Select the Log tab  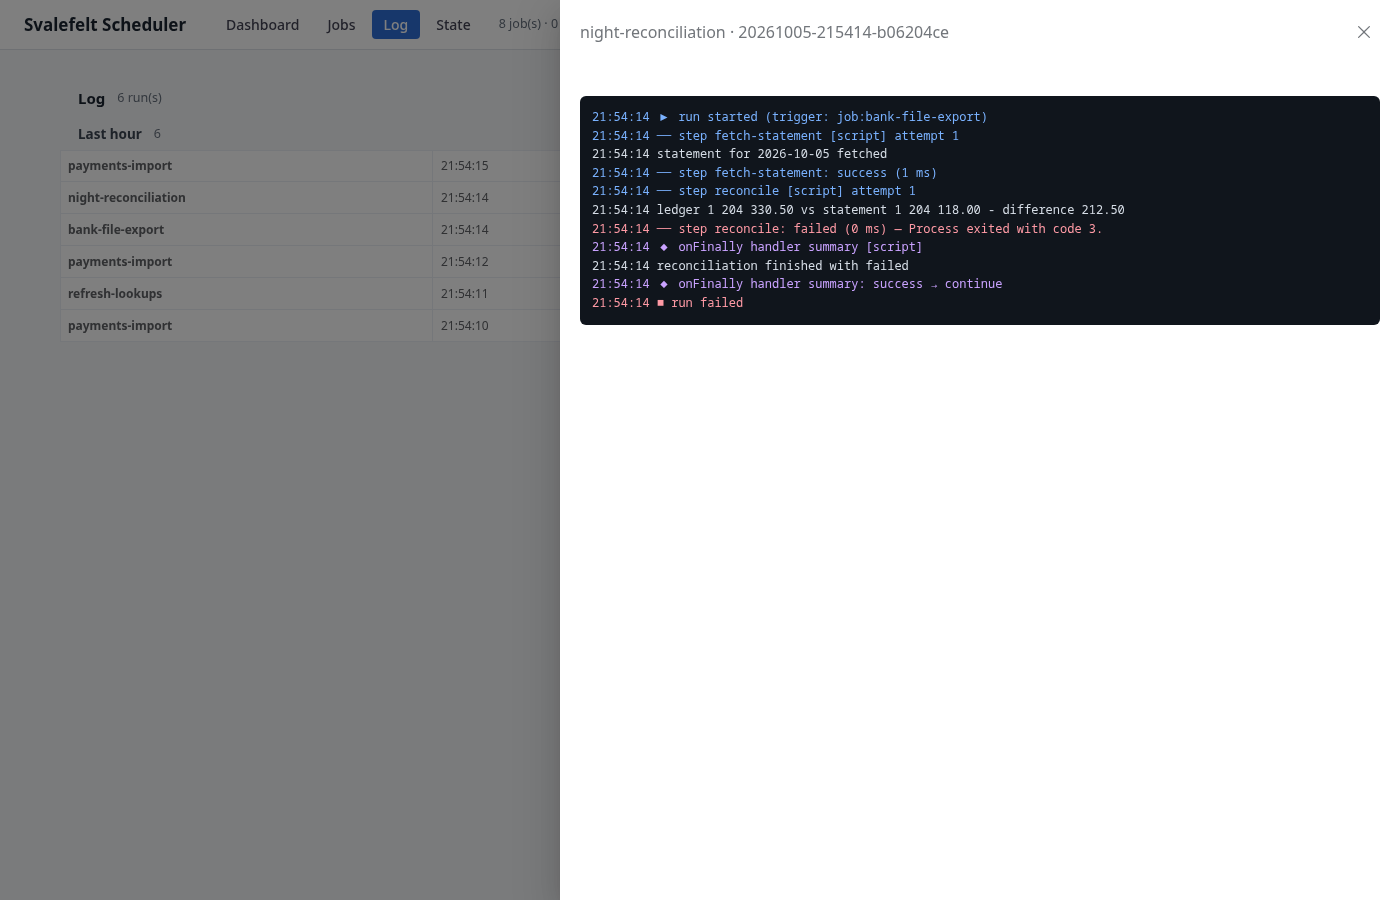coord(396,25)
